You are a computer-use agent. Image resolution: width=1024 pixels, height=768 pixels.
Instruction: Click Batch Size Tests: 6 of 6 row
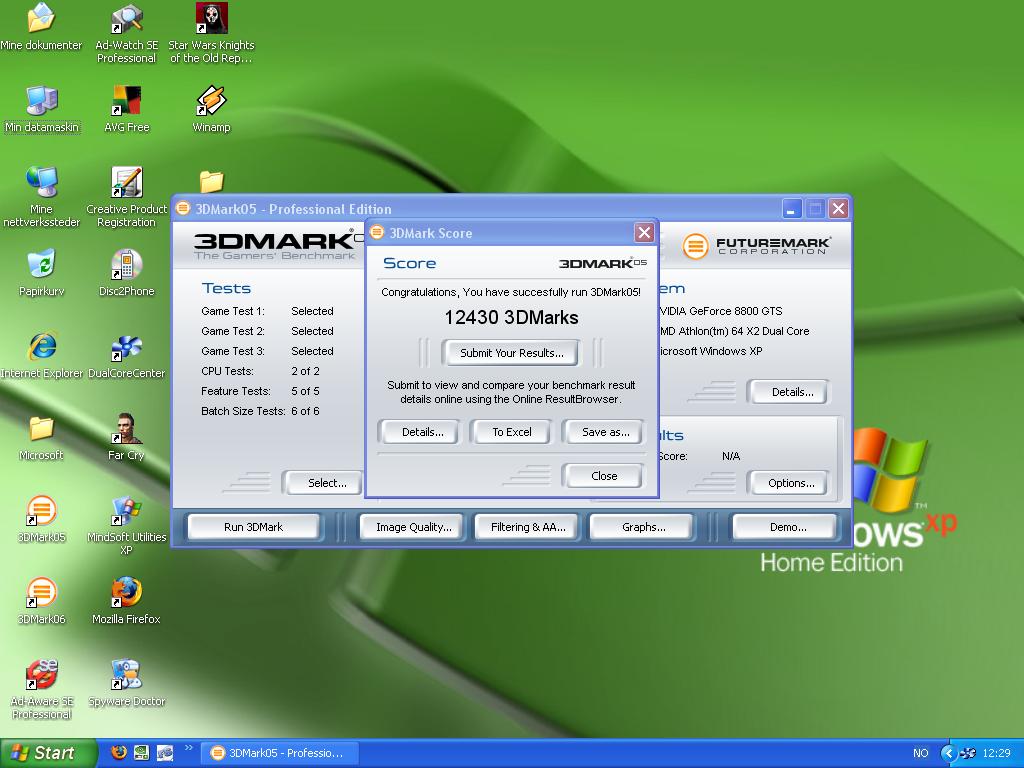click(x=261, y=411)
